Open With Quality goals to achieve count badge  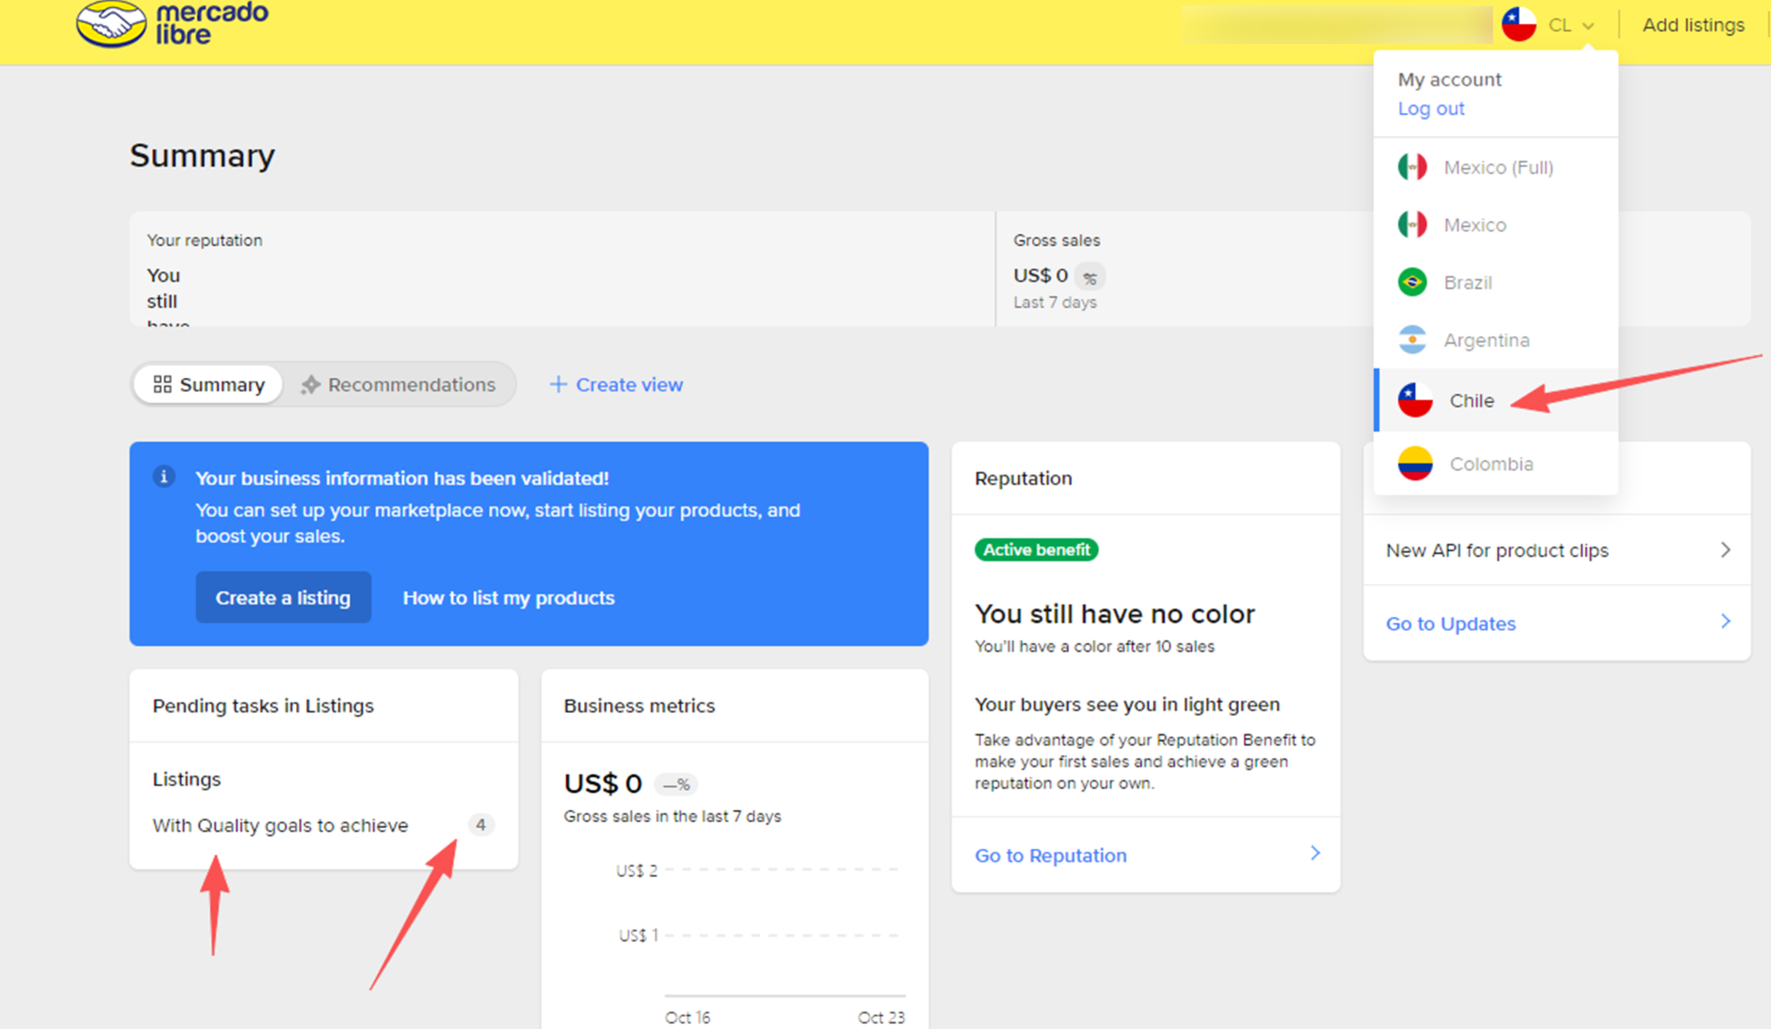click(480, 825)
